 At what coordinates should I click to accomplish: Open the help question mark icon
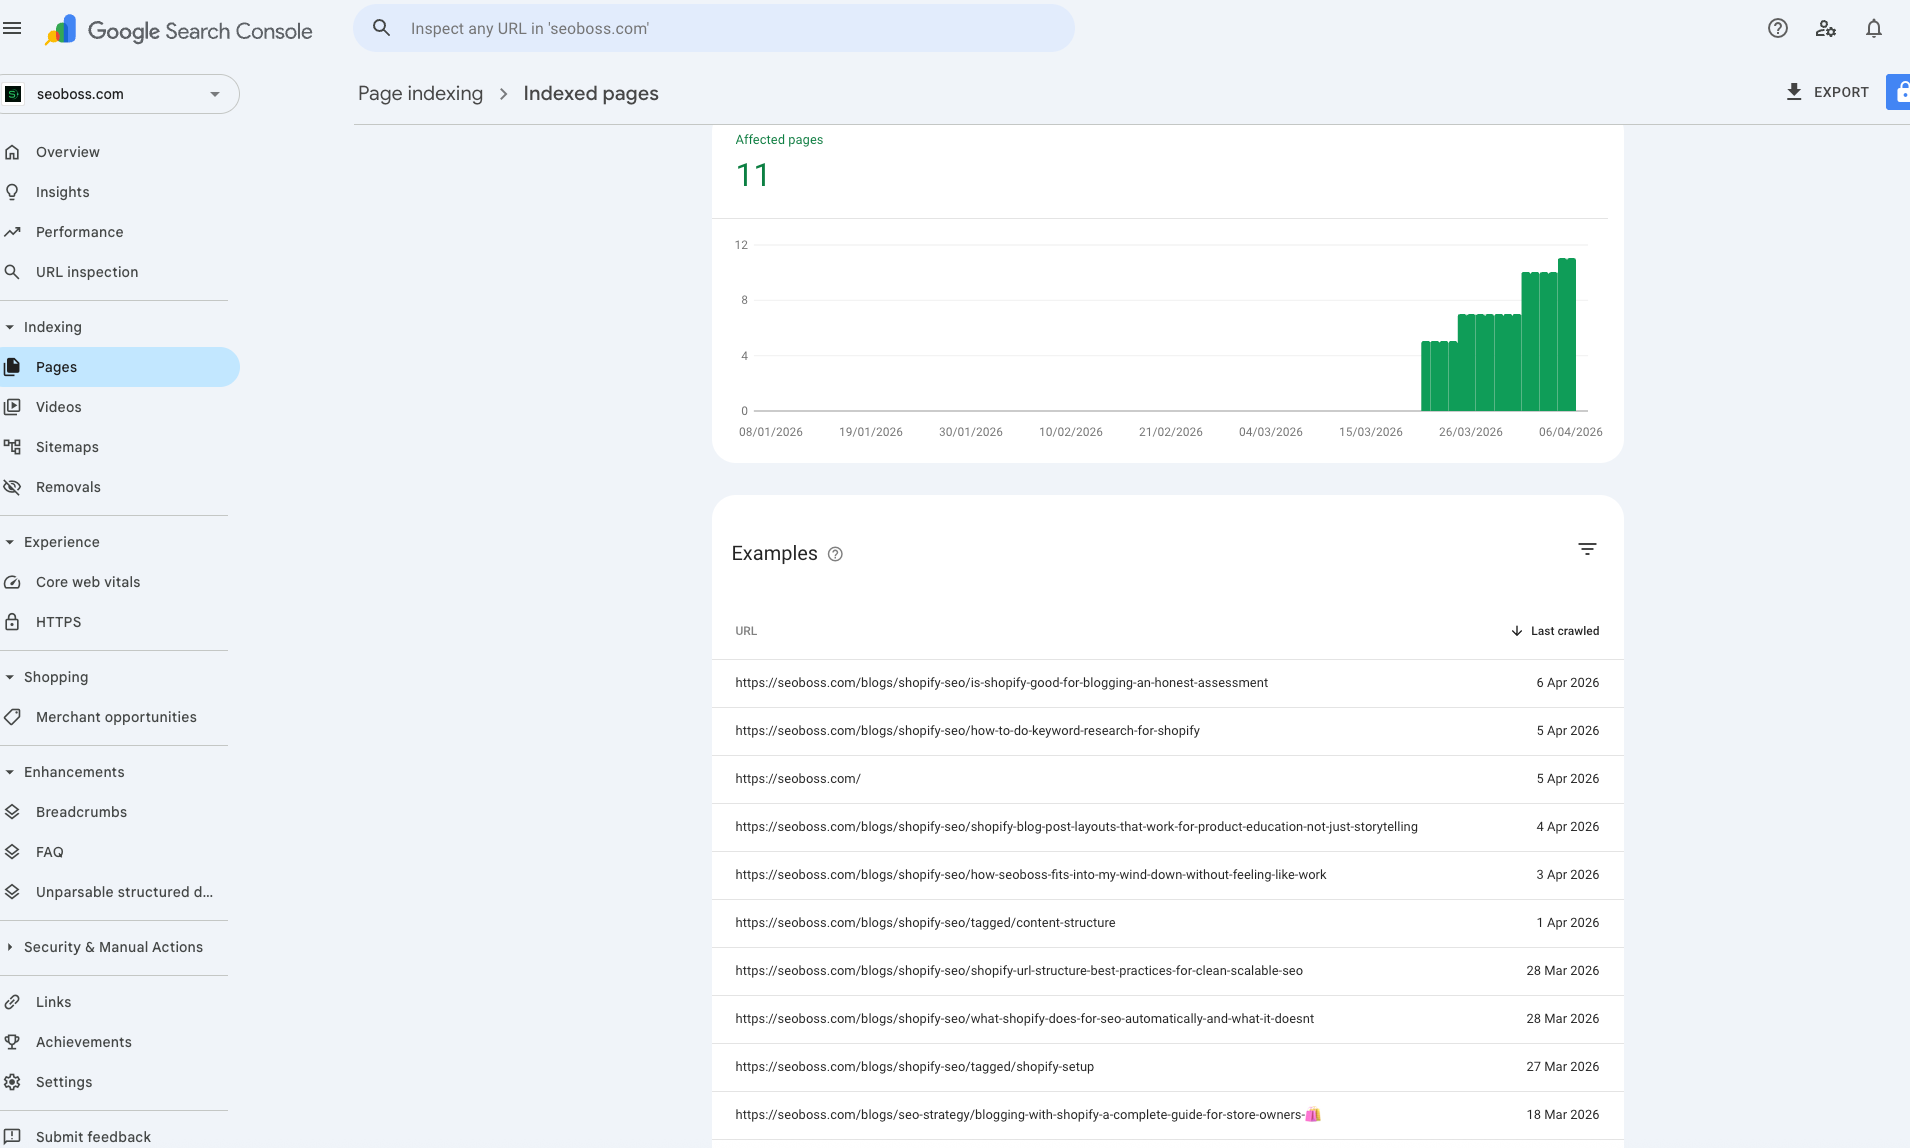pyautogui.click(x=1777, y=28)
